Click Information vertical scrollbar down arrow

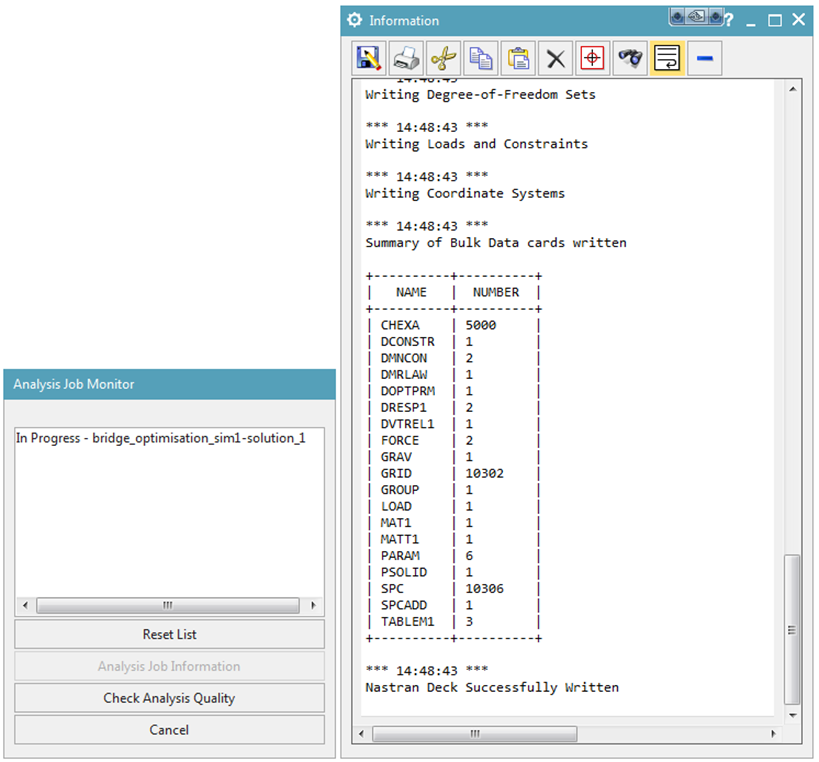click(x=793, y=715)
